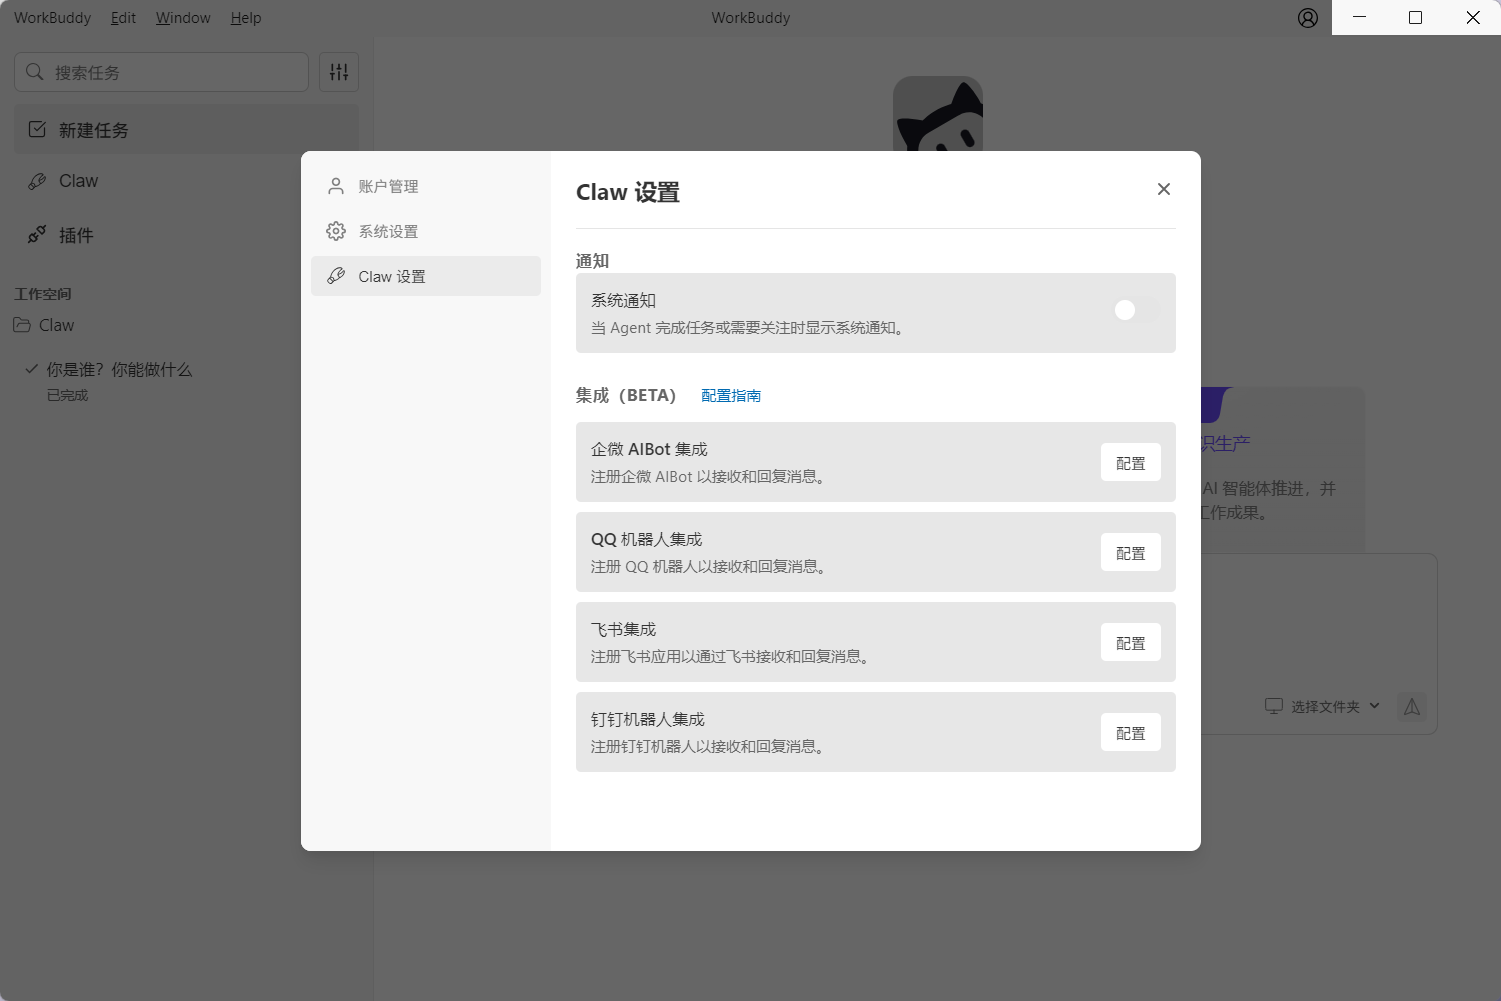The image size is (1501, 1001).
Task: Open Claw in the main sidebar
Action: [186, 181]
